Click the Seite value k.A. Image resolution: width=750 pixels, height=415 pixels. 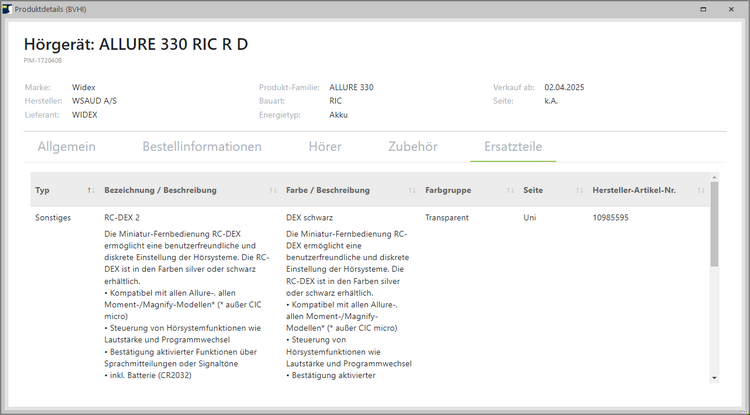point(551,101)
